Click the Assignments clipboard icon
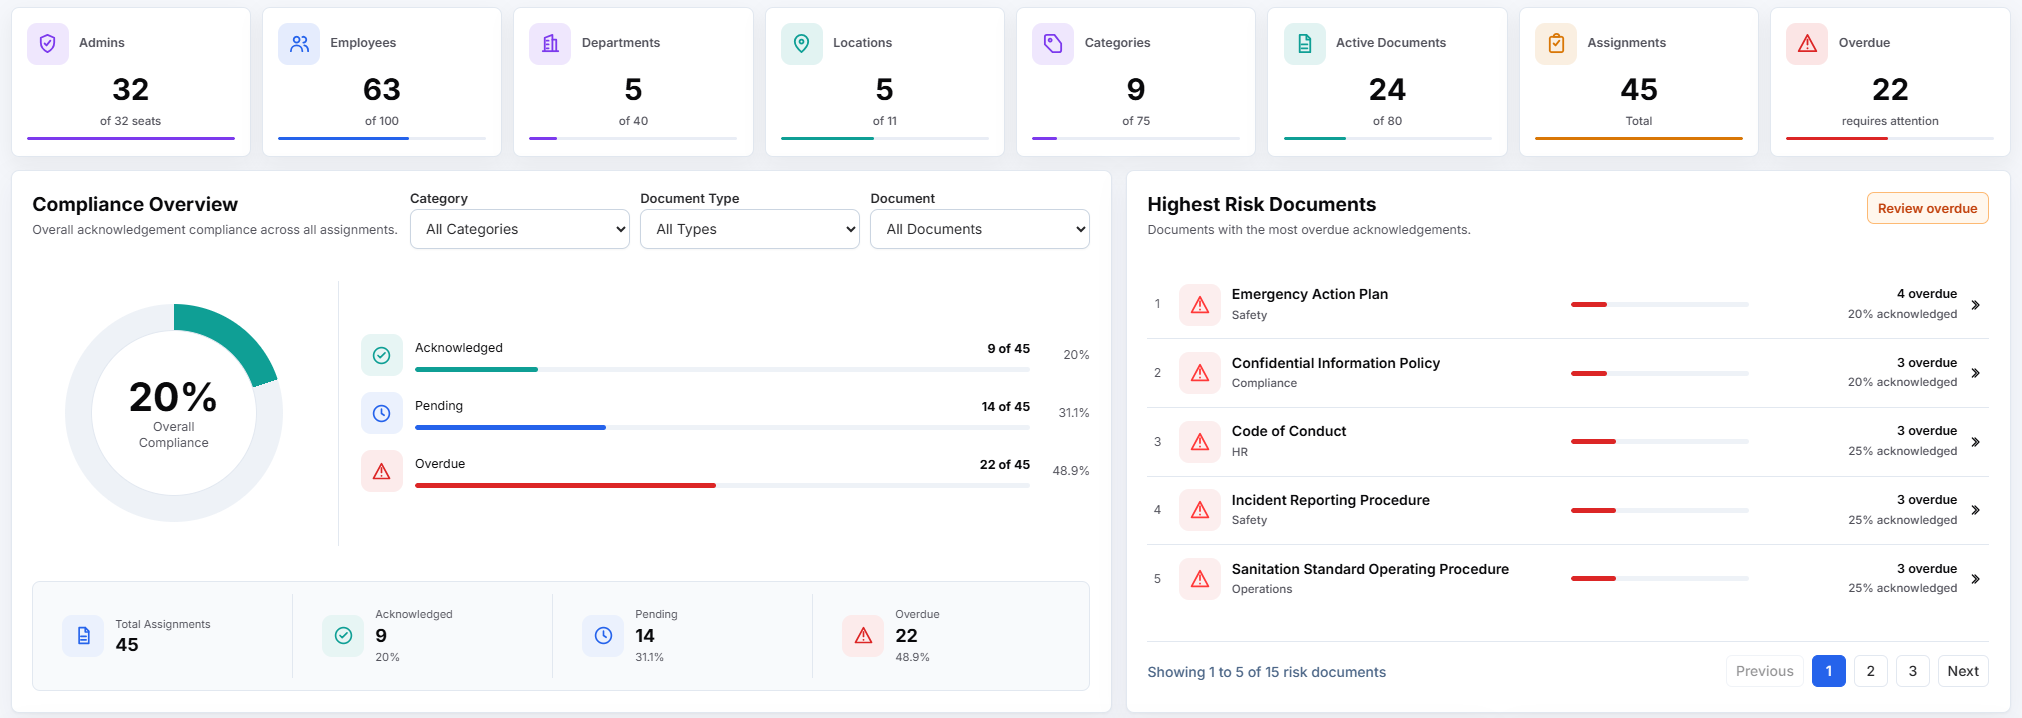 pyautogui.click(x=1556, y=43)
